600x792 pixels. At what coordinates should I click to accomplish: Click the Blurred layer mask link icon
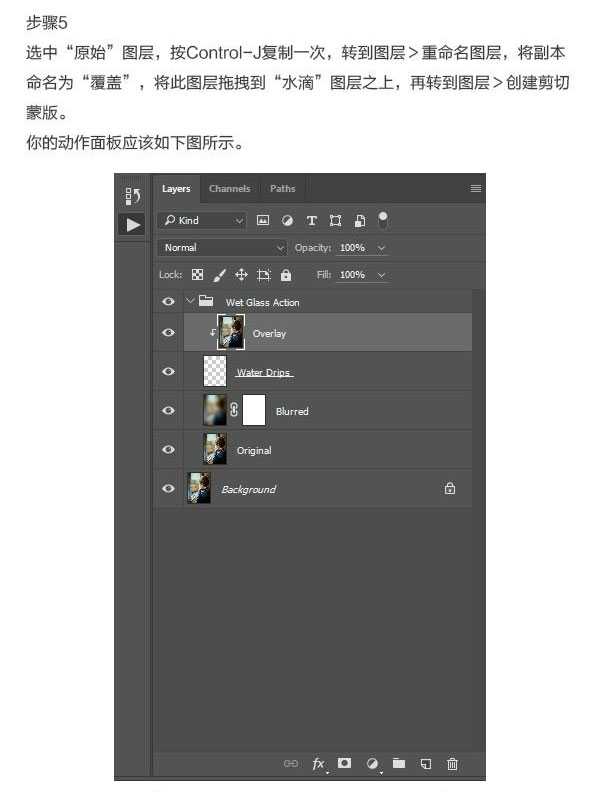click(x=234, y=410)
